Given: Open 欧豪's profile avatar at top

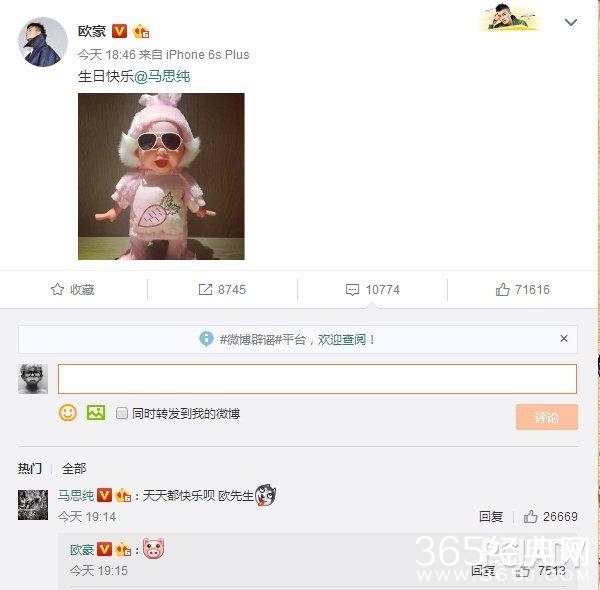Looking at the screenshot, I should click(x=42, y=42).
